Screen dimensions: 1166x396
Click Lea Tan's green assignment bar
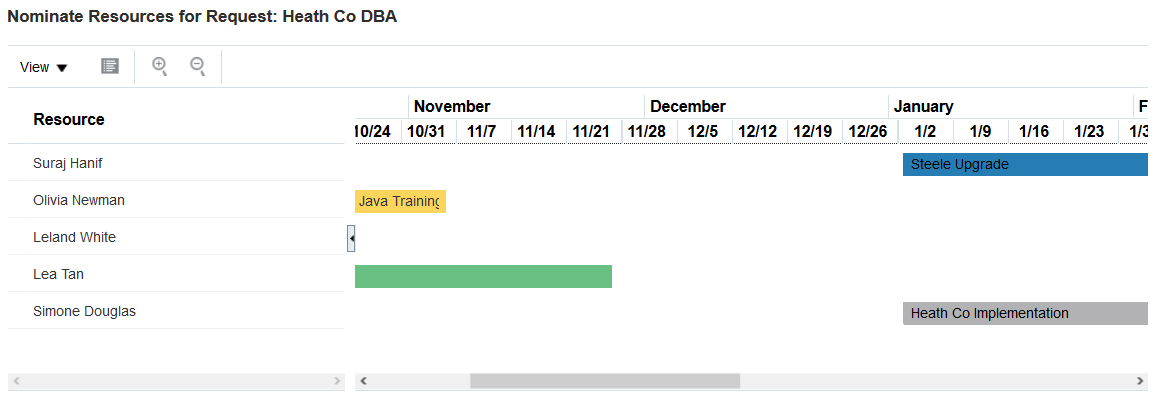click(x=483, y=276)
